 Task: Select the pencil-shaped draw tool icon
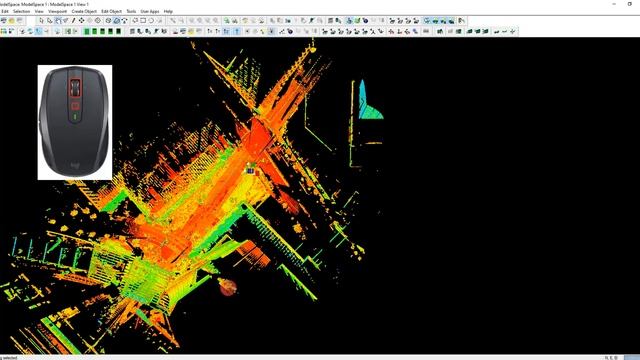click(73, 20)
